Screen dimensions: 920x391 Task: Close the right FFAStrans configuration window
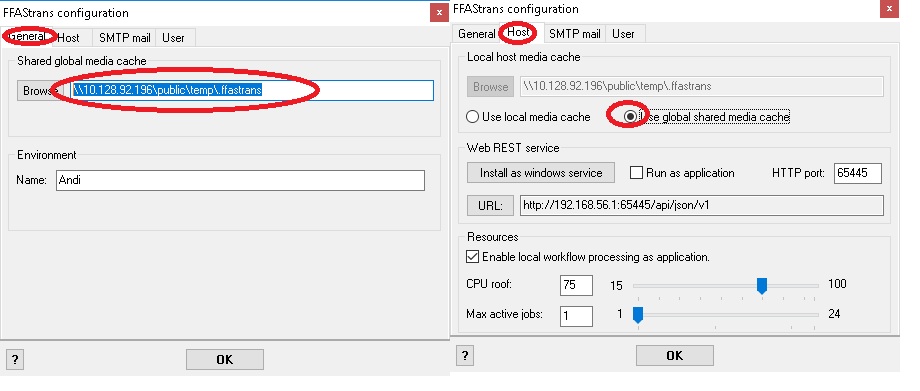(889, 9)
